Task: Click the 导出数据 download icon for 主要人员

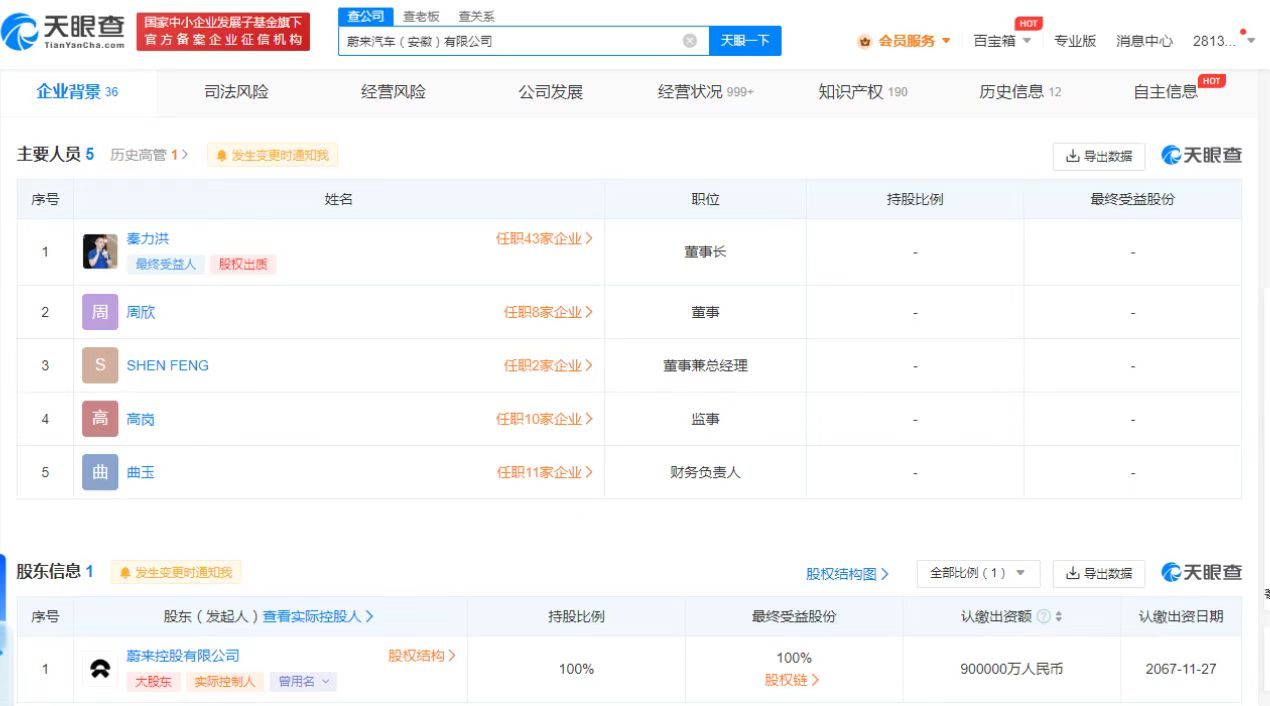Action: pos(1073,156)
